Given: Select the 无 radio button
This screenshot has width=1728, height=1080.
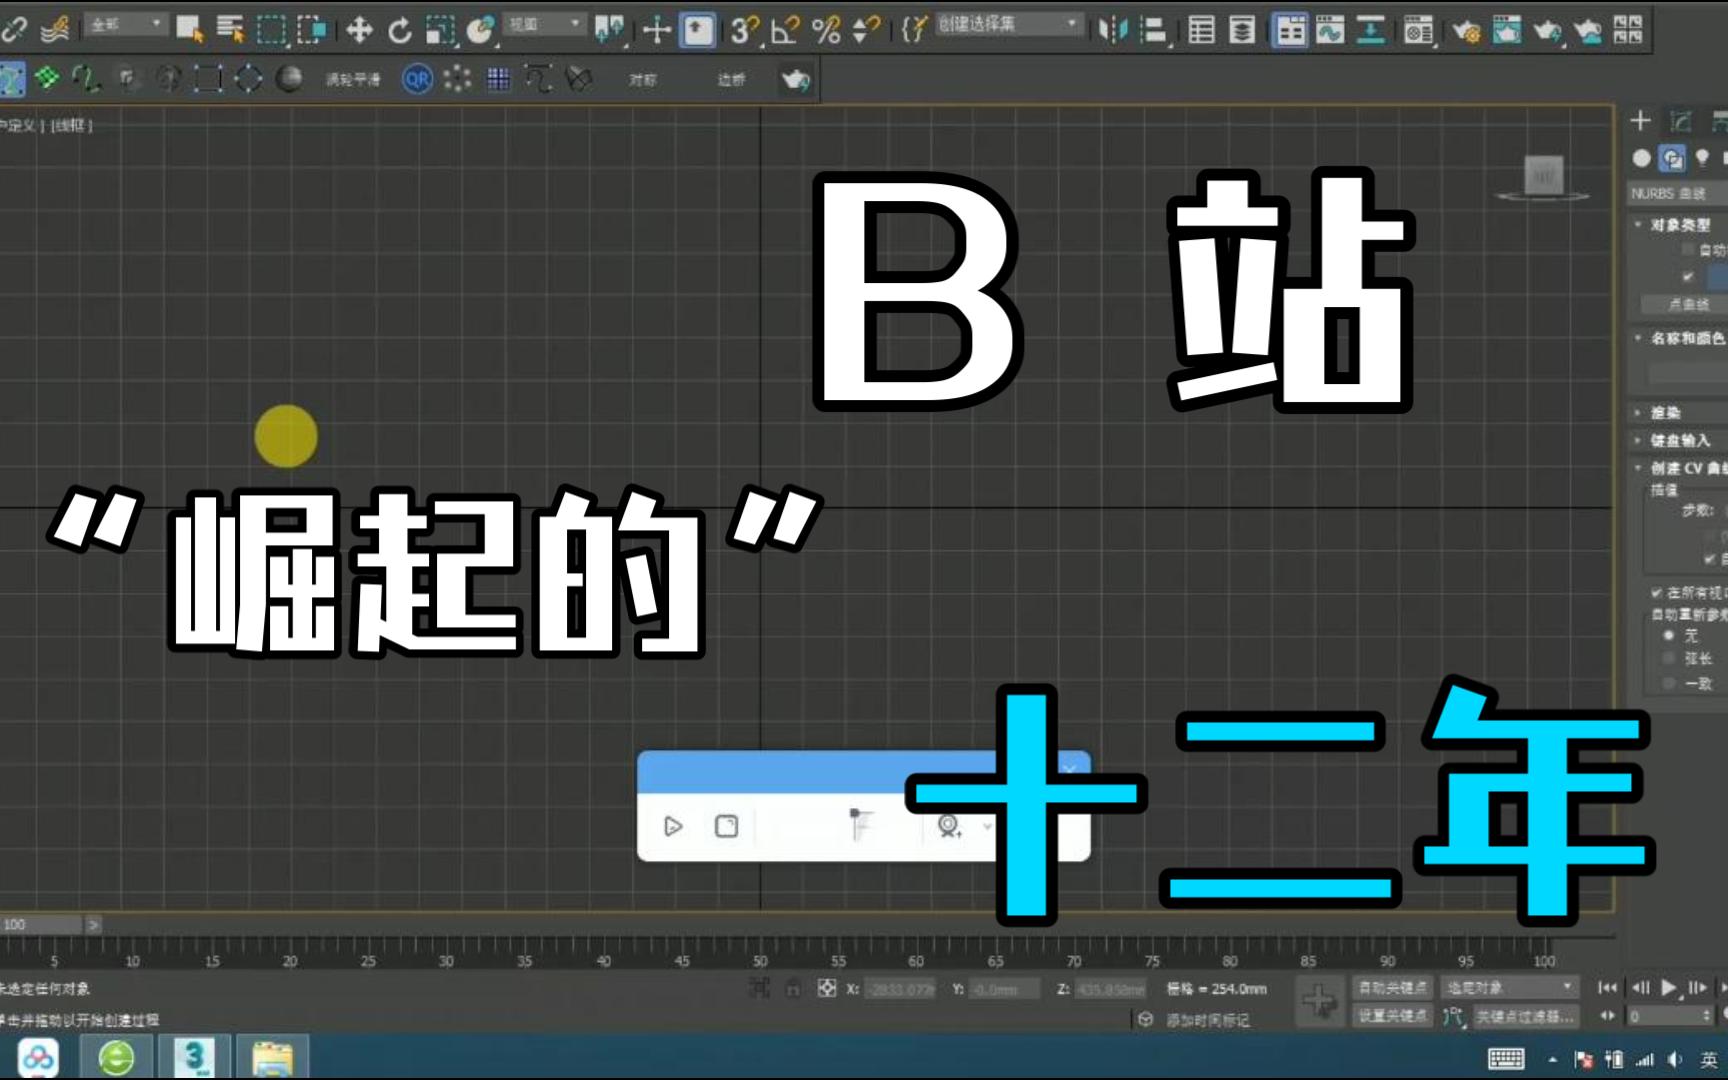Looking at the screenshot, I should (1669, 635).
